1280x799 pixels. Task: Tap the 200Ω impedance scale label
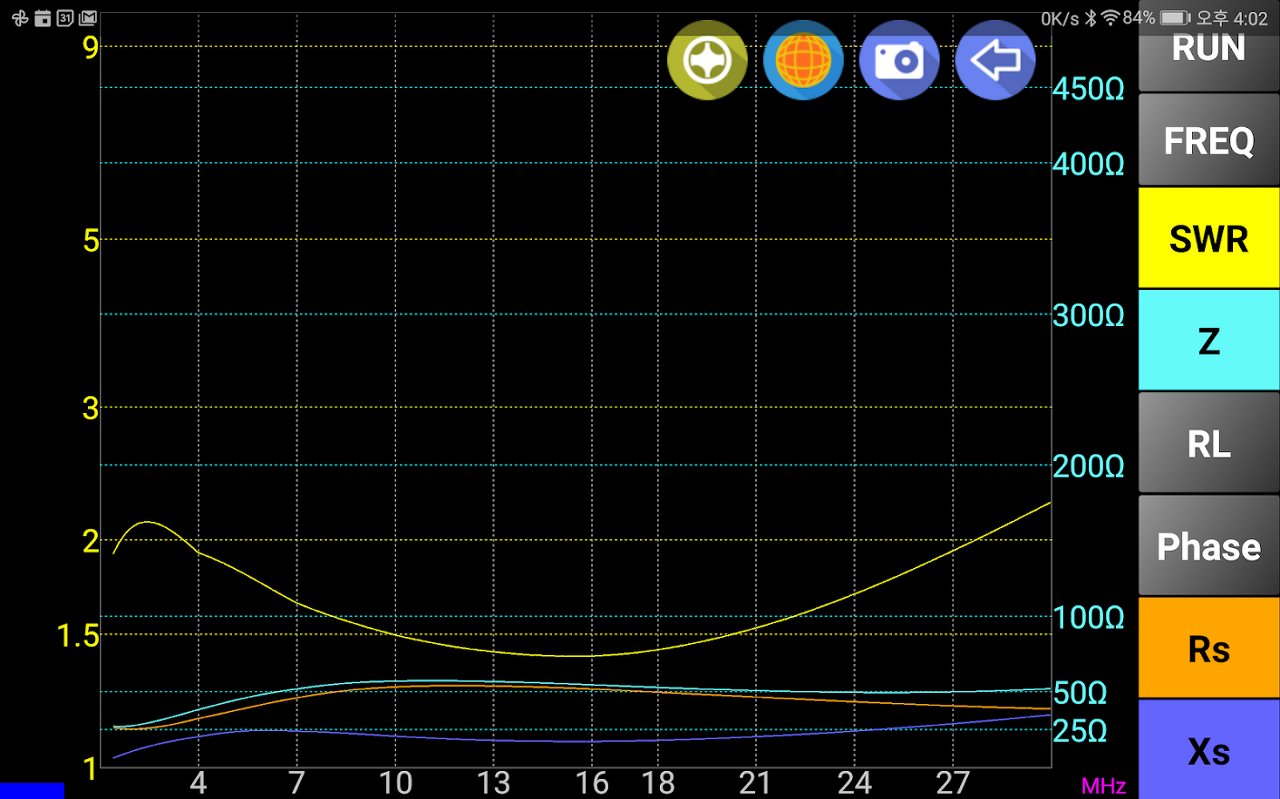tap(1088, 467)
